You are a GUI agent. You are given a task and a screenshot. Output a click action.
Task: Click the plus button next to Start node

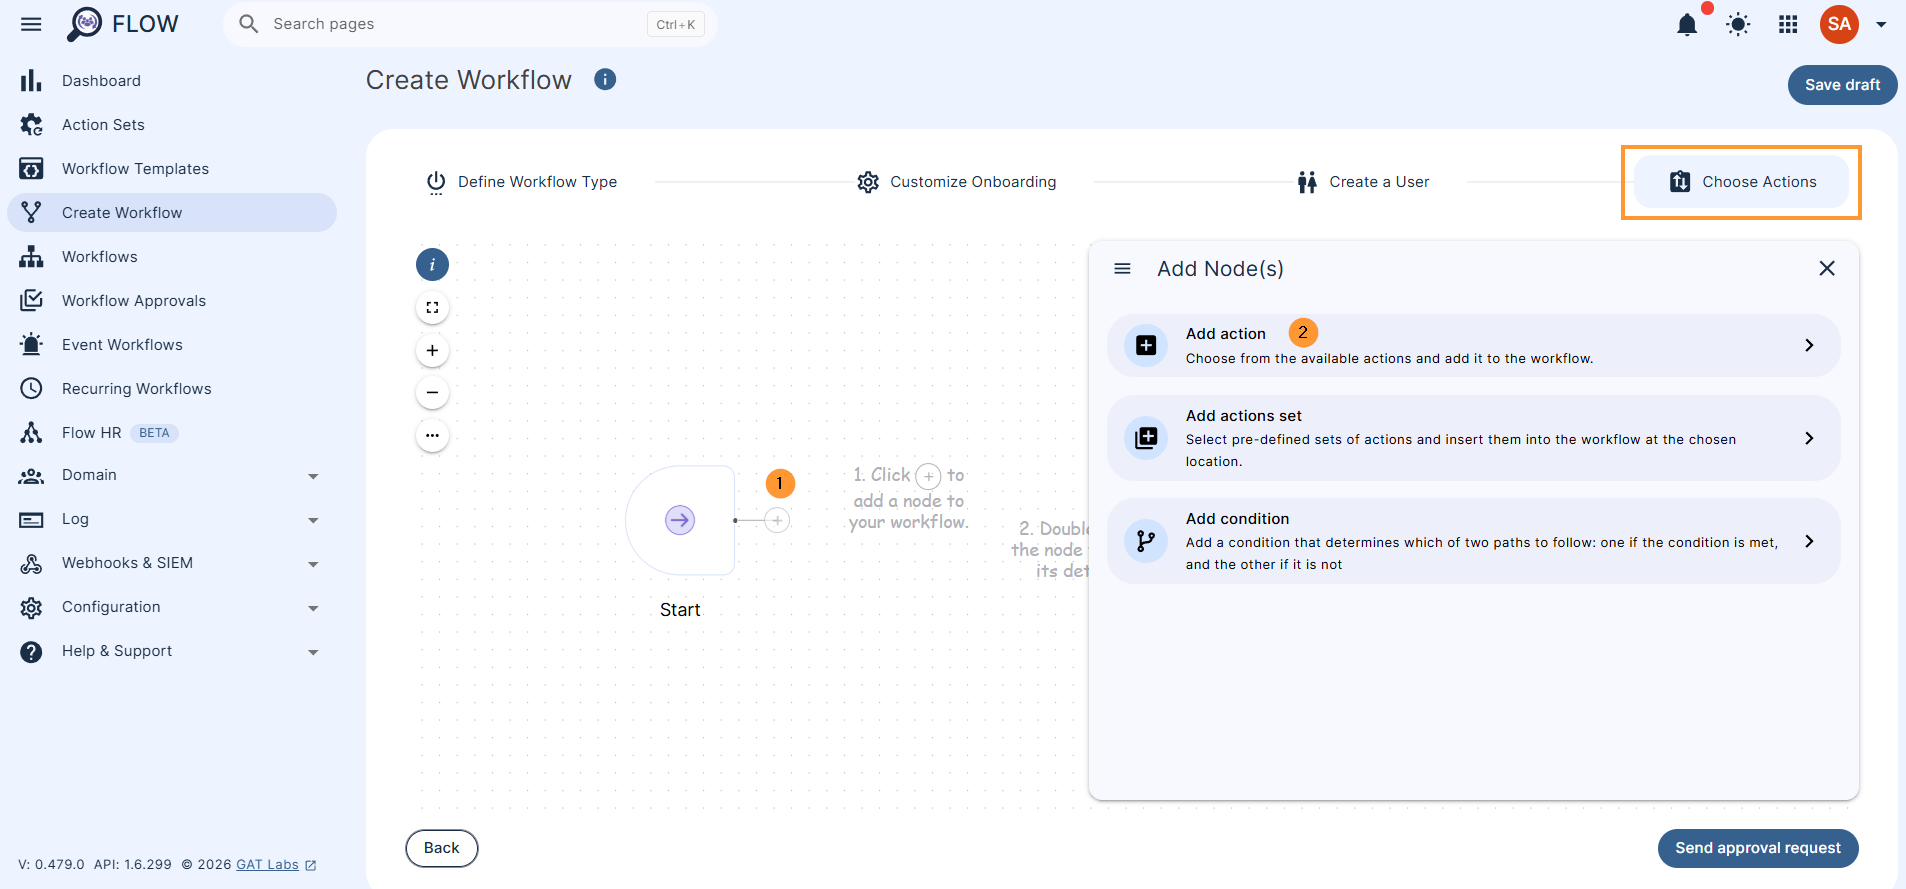coord(777,520)
